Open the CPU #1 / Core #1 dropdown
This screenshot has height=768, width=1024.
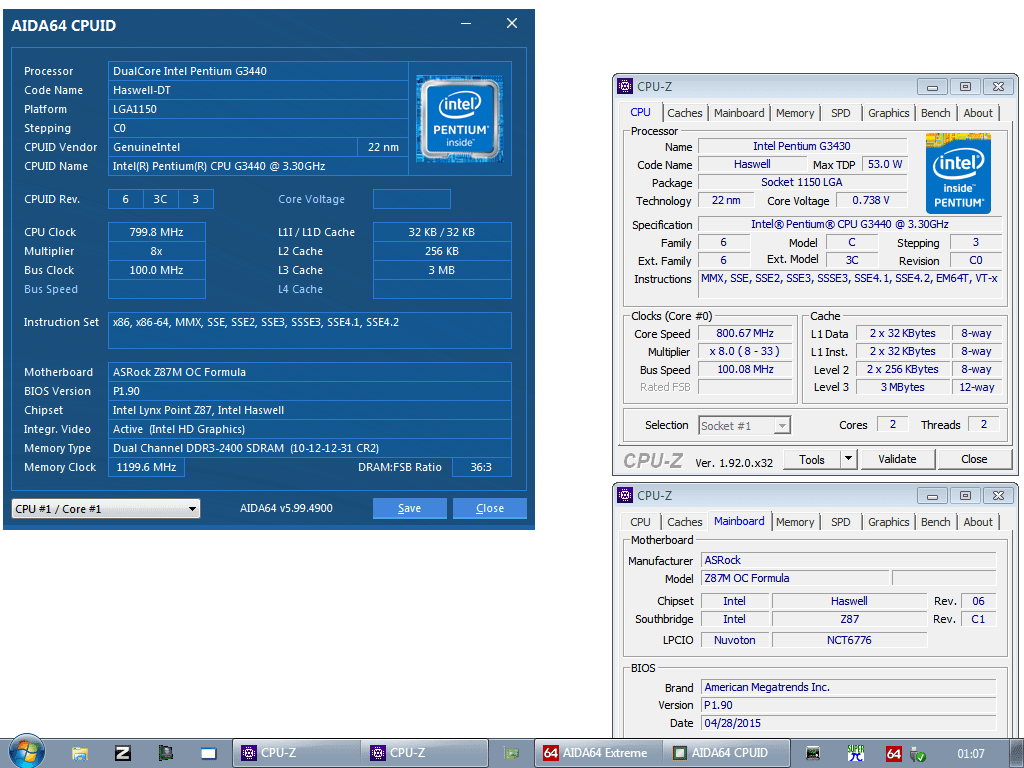point(106,509)
